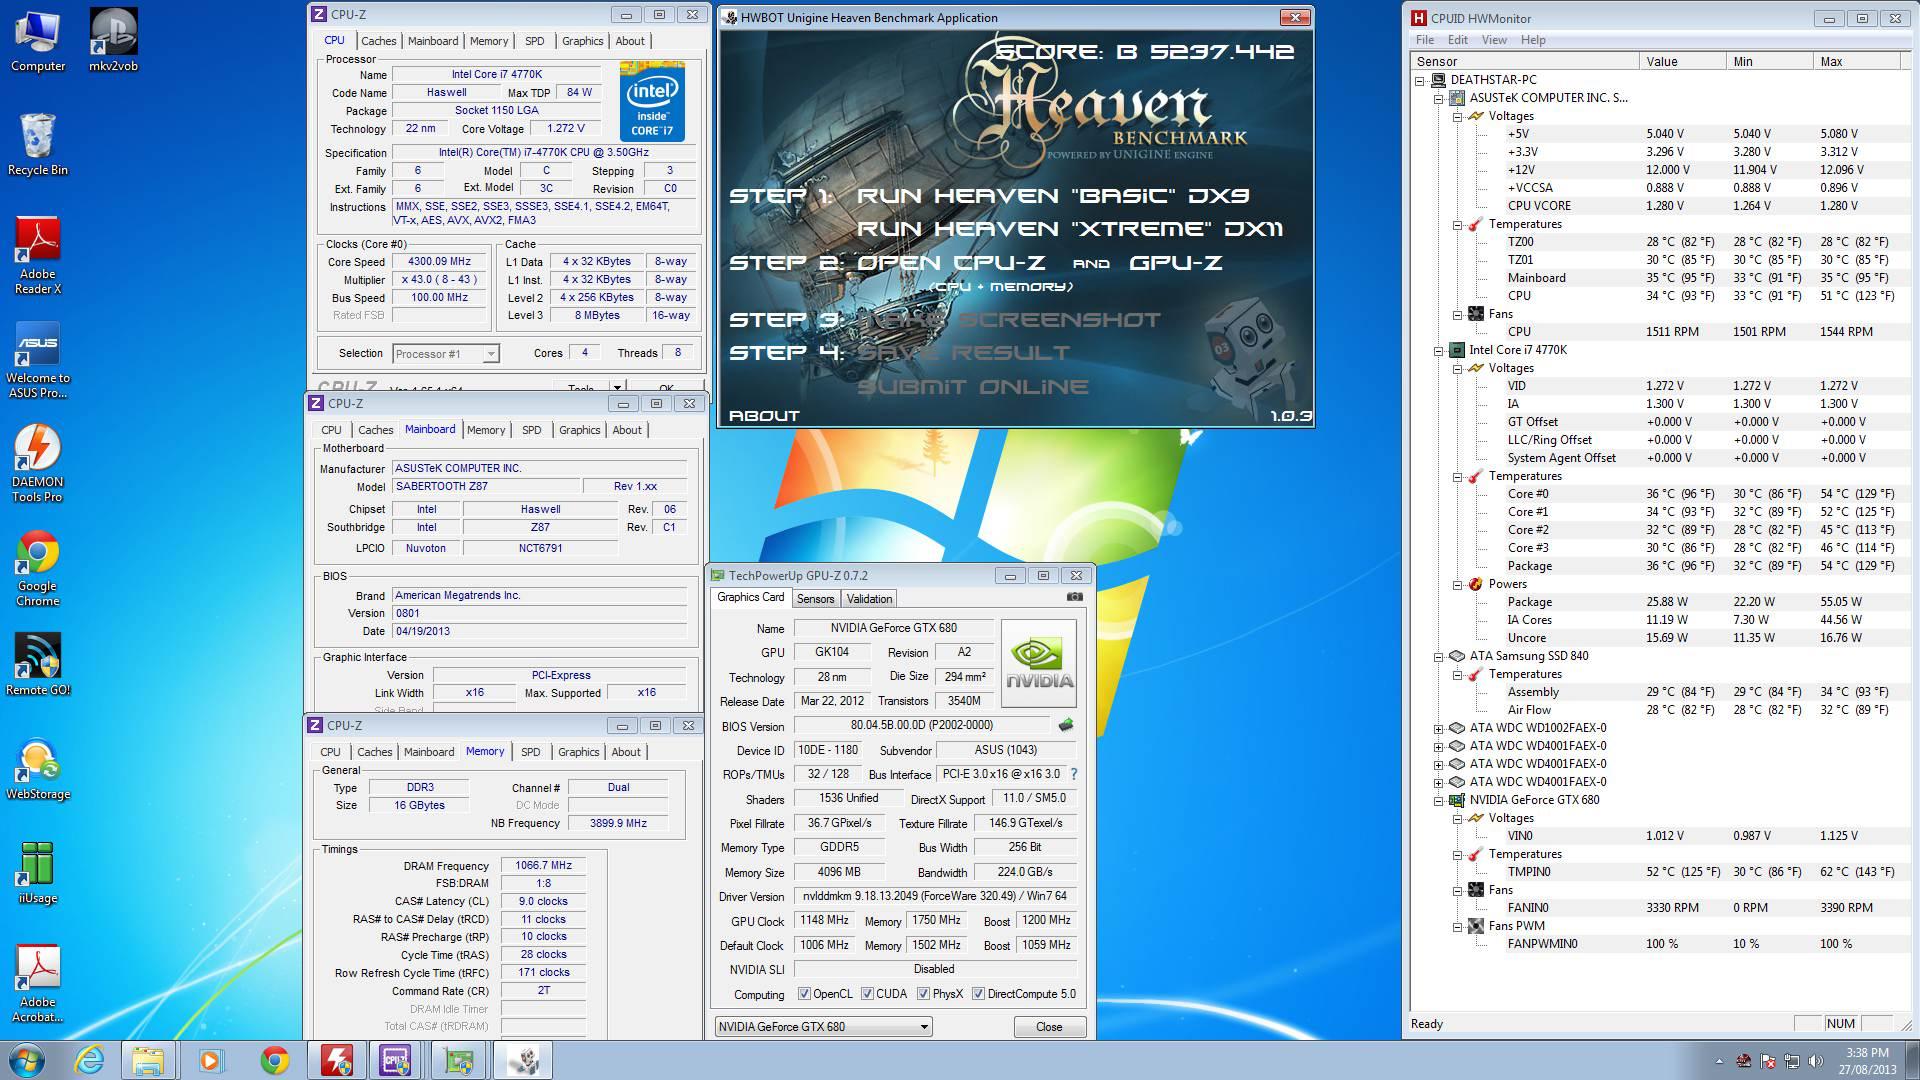Click ABOUT in HWBOT Heaven window
This screenshot has height=1080, width=1920.
pos(764,415)
